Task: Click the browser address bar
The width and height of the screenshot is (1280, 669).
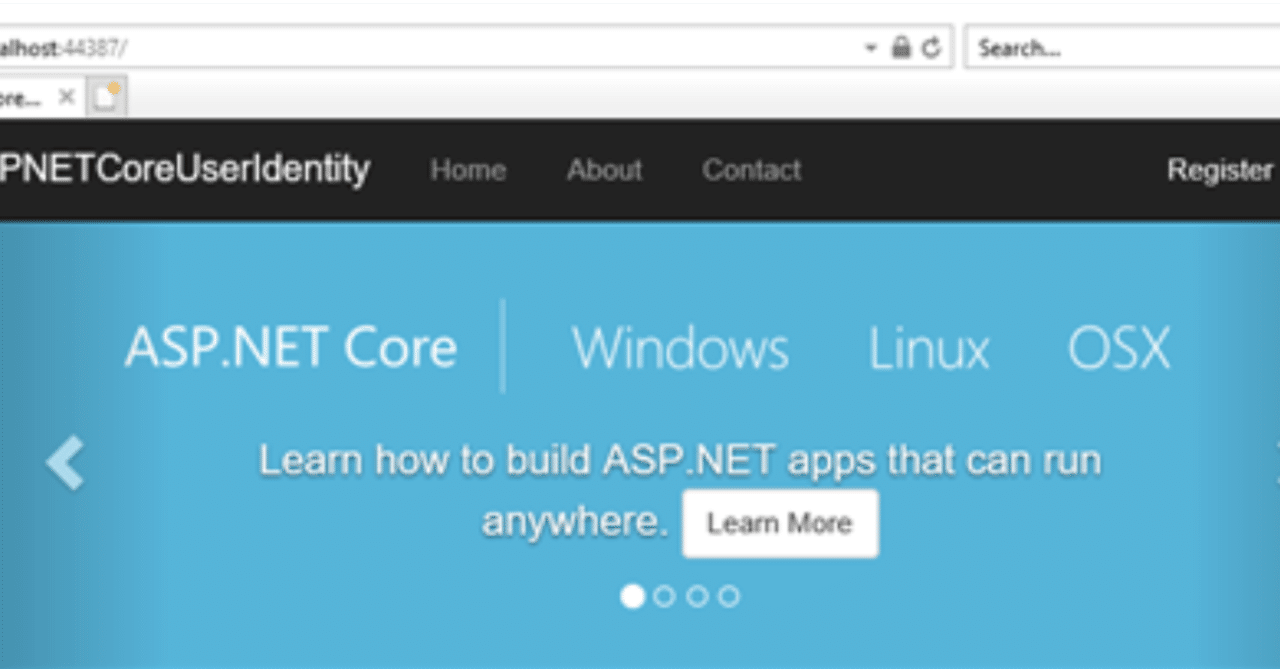Action: pos(475,47)
